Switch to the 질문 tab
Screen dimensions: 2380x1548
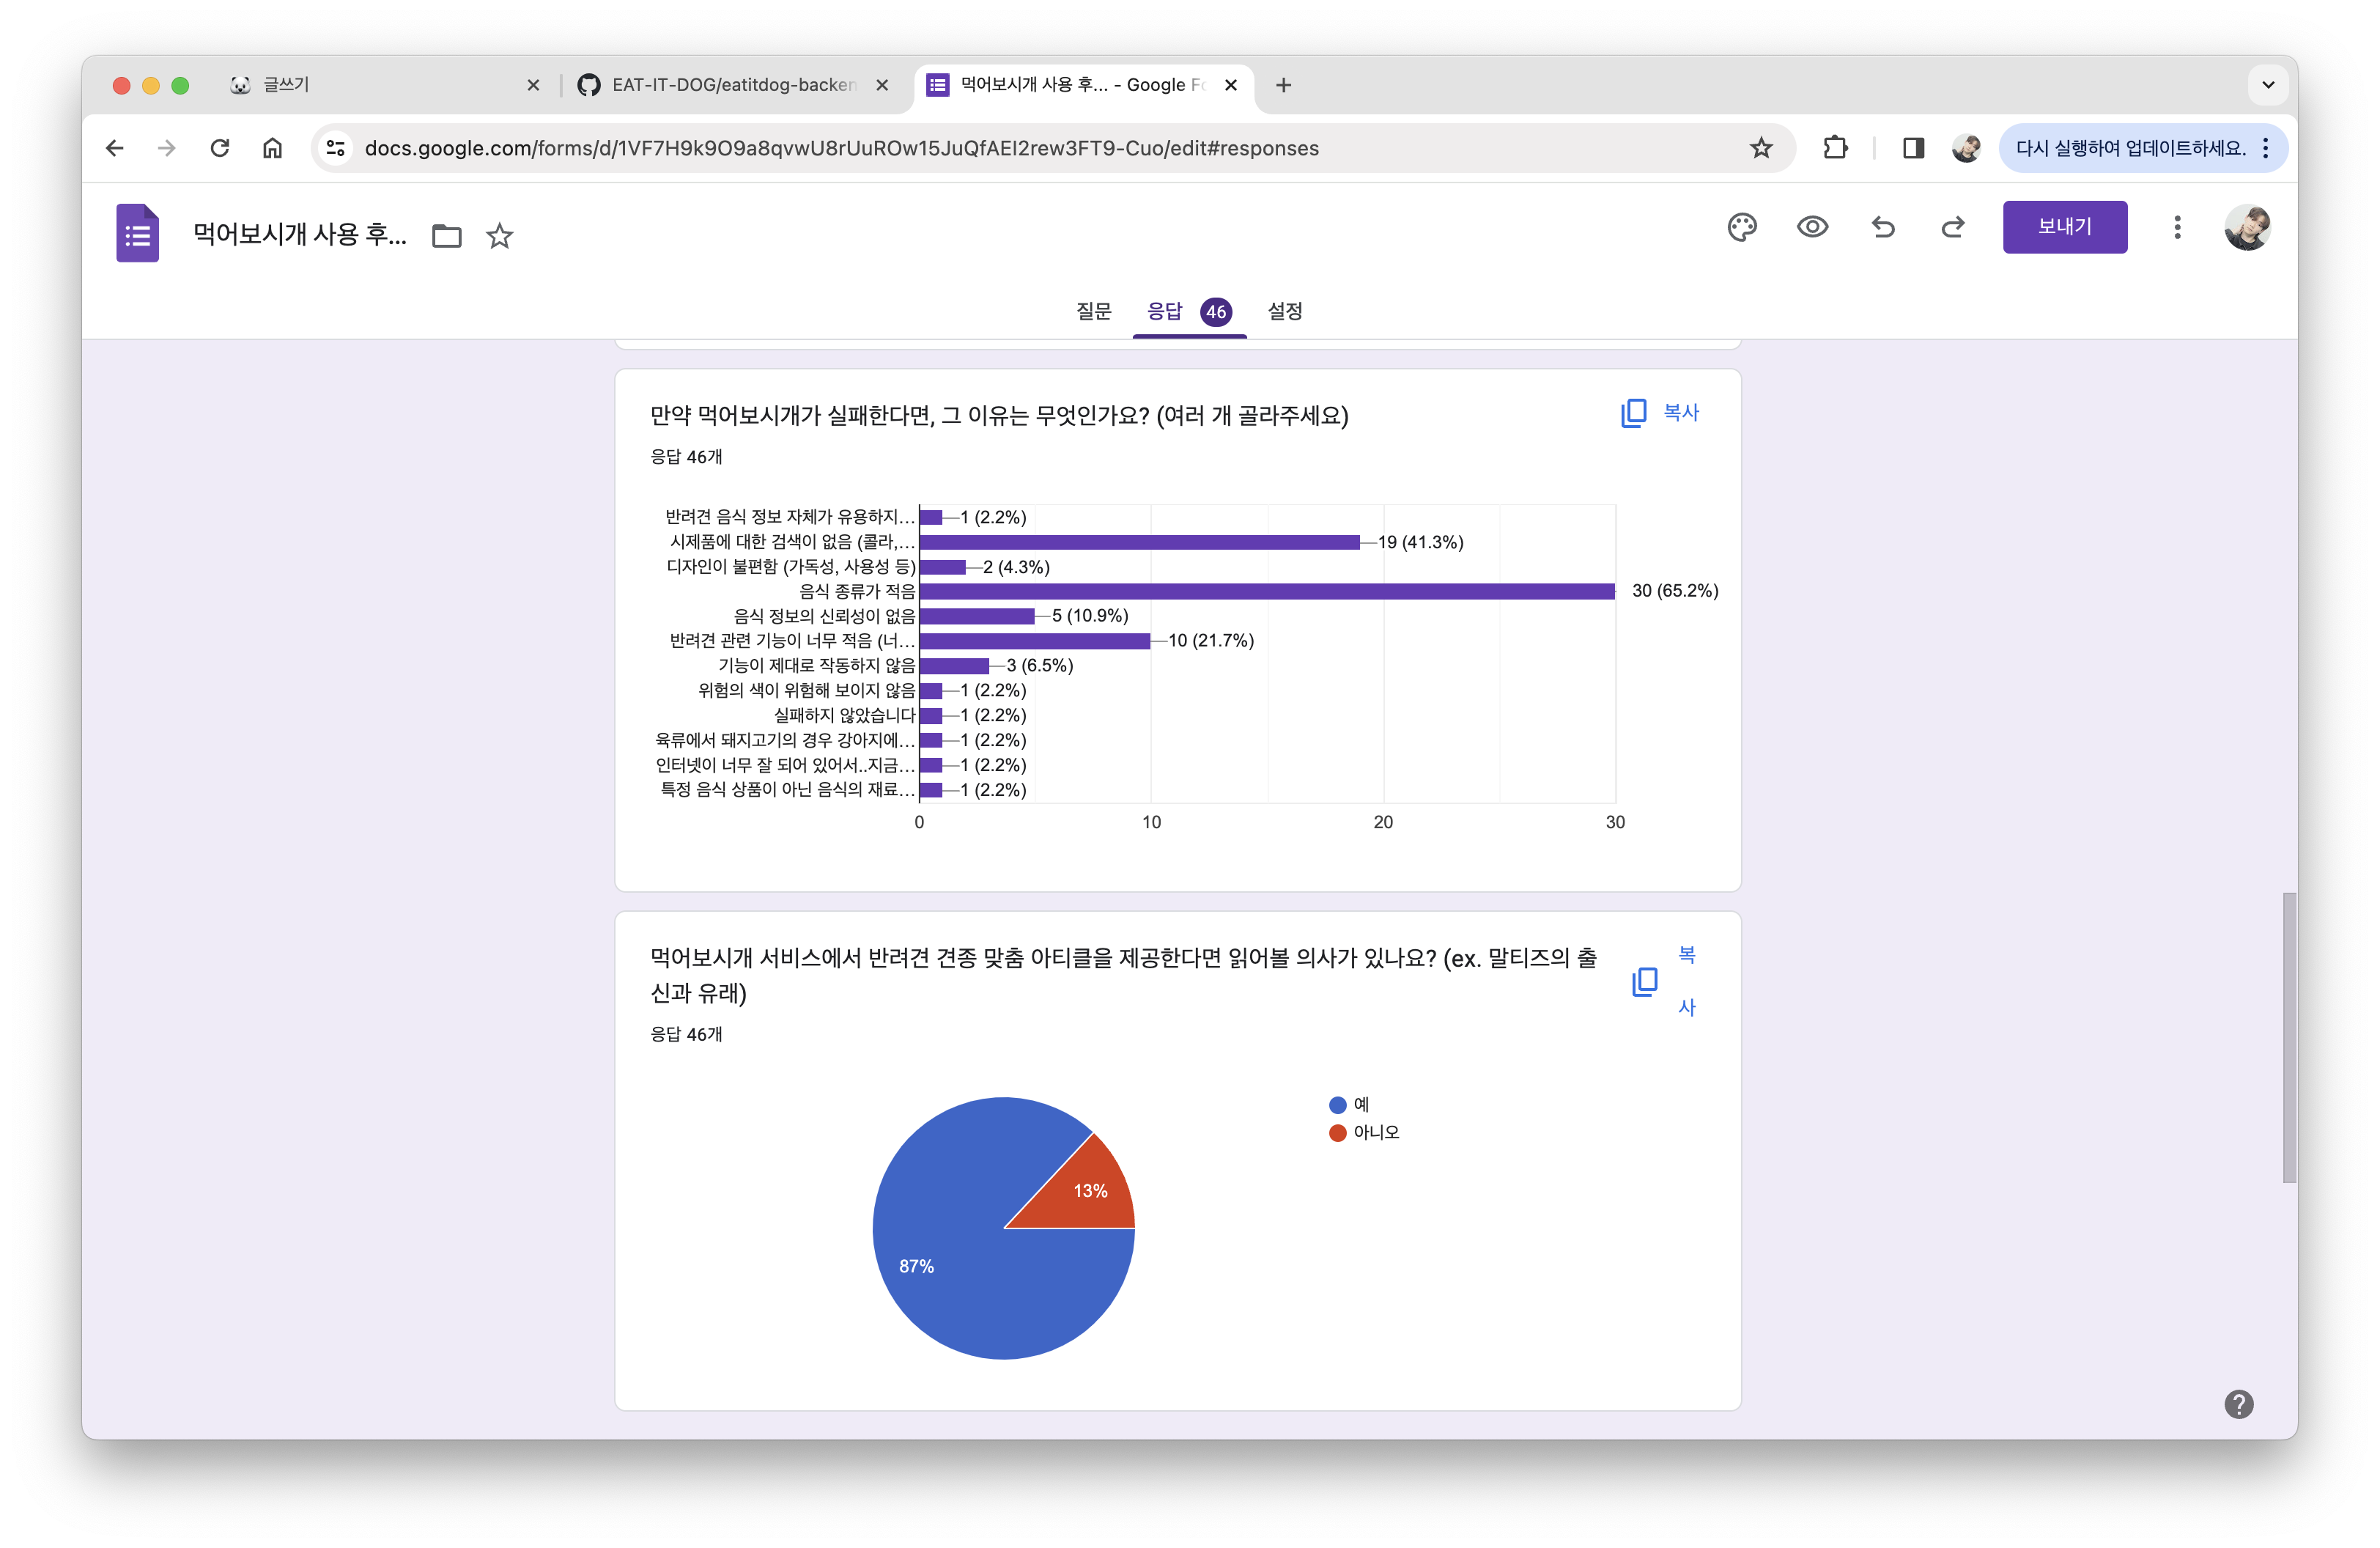(1093, 311)
